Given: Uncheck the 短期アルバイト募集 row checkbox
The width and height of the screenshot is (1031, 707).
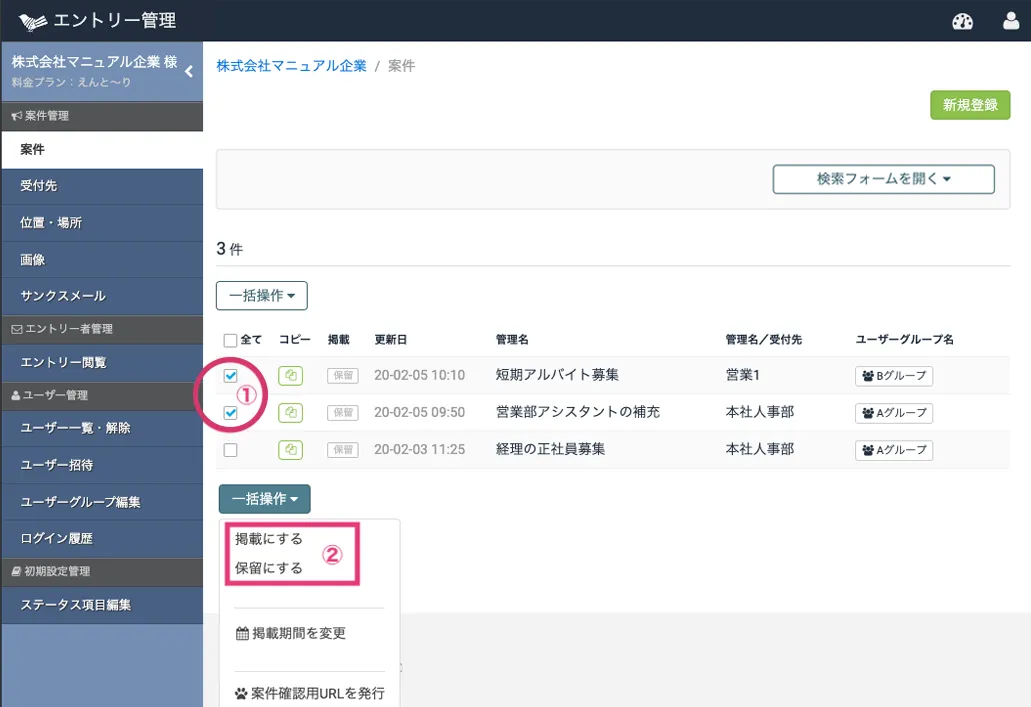Looking at the screenshot, I should tap(231, 376).
